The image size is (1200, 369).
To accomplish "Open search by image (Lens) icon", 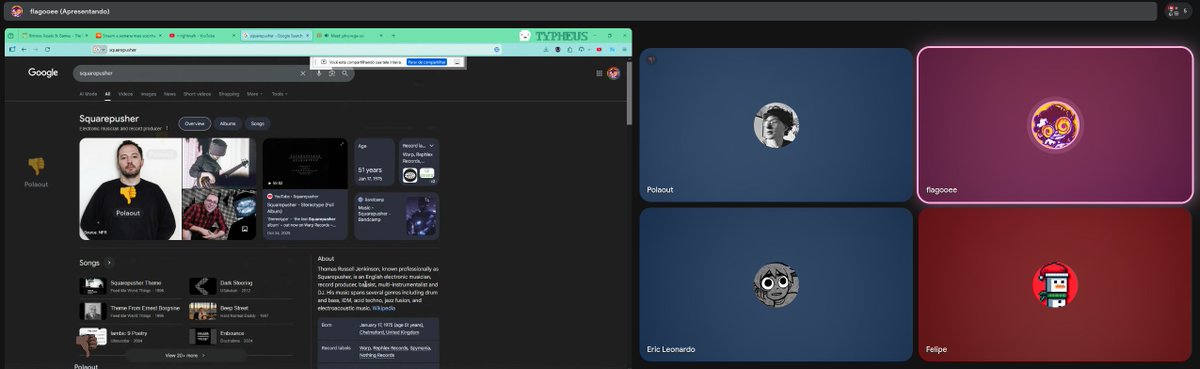I will tap(331, 73).
